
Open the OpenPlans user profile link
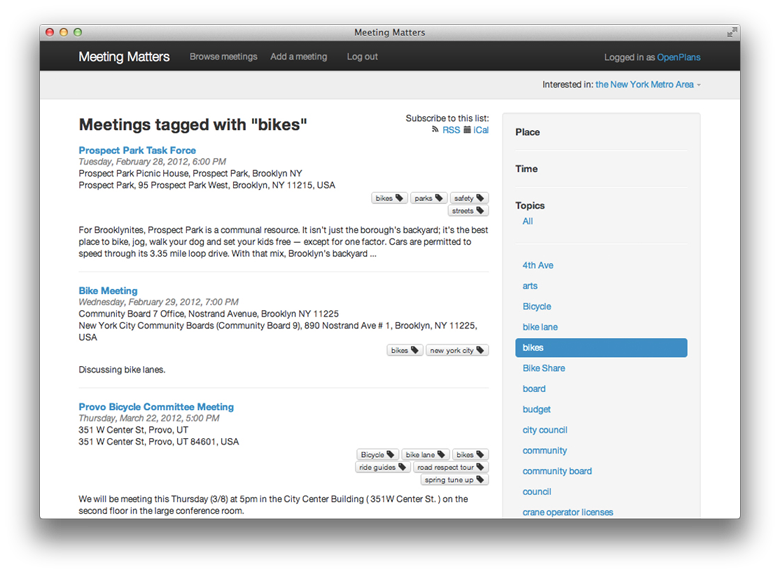point(679,57)
